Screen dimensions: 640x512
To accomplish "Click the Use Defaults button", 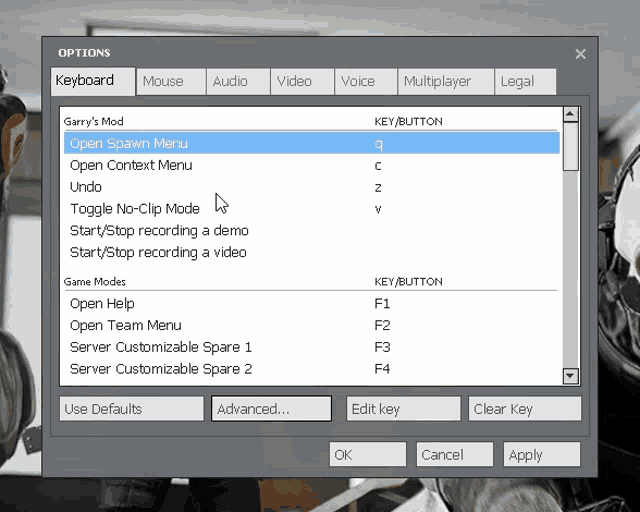I will [x=131, y=409].
